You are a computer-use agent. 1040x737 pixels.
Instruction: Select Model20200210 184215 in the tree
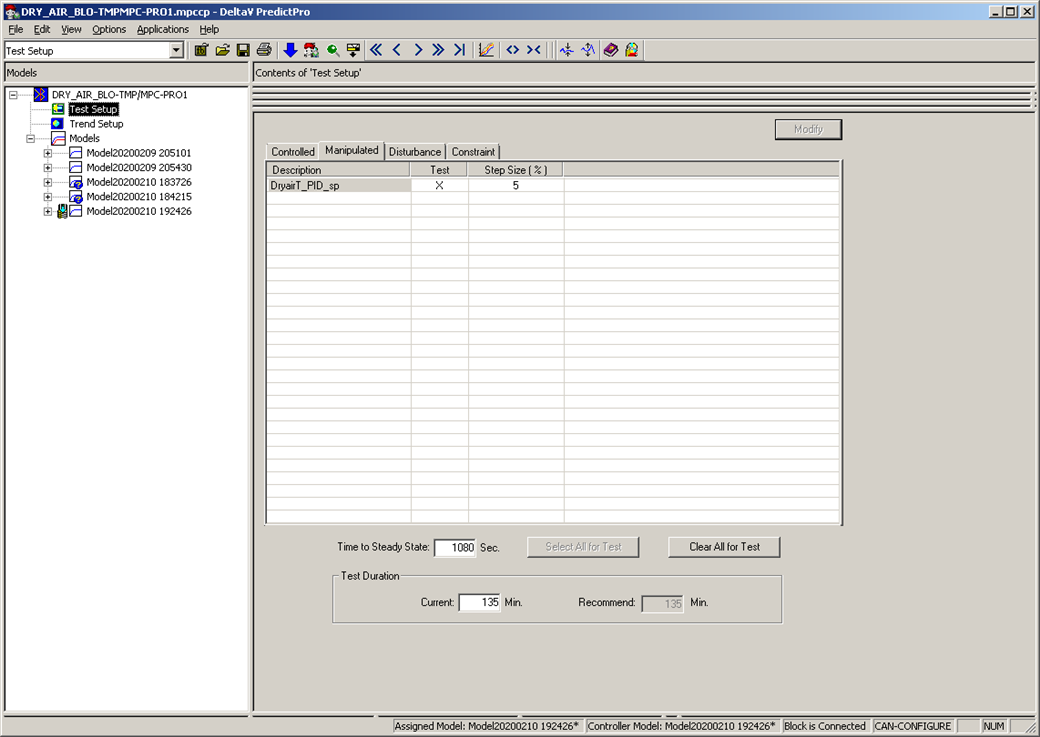139,196
